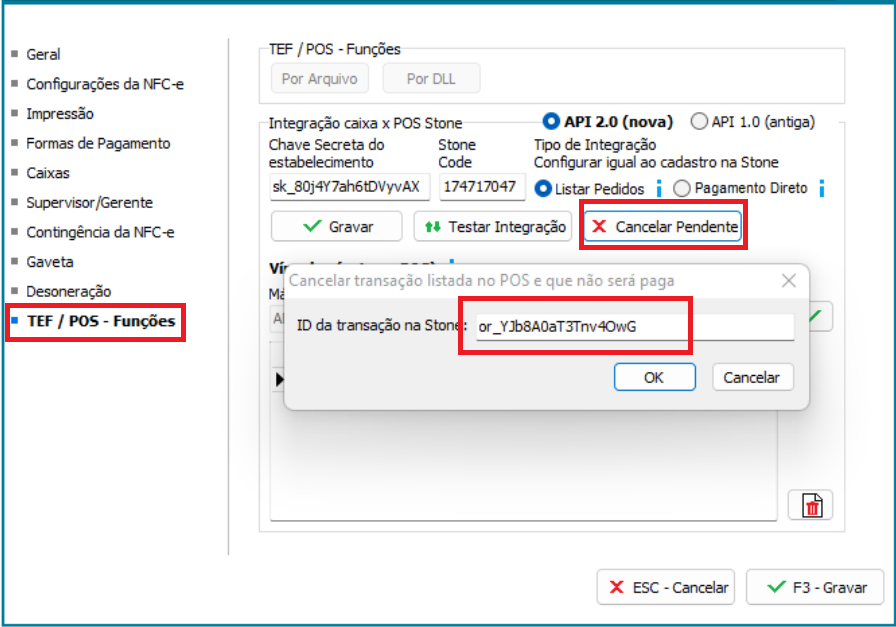The image size is (896, 627).
Task: Close the cancel transaction dialog
Action: pyautogui.click(x=788, y=280)
